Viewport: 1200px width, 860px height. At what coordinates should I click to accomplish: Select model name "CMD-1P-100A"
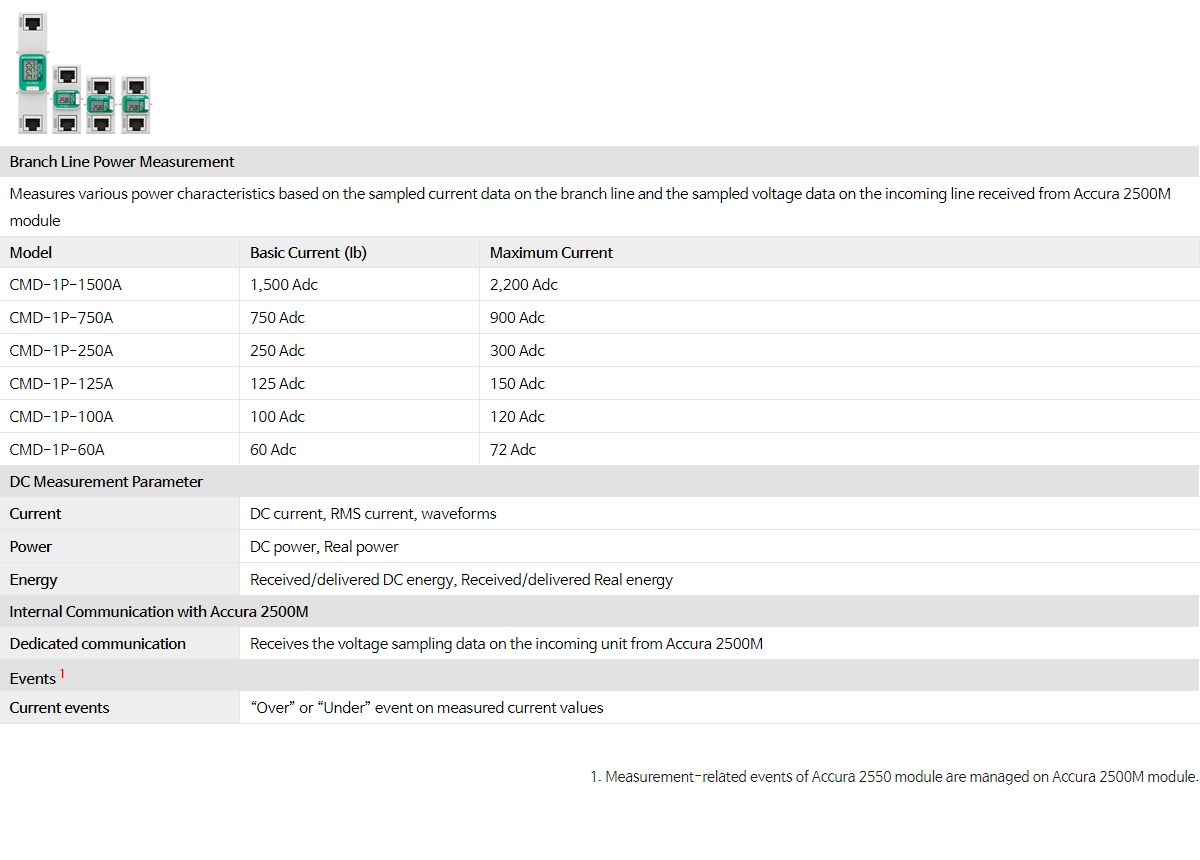tap(62, 417)
